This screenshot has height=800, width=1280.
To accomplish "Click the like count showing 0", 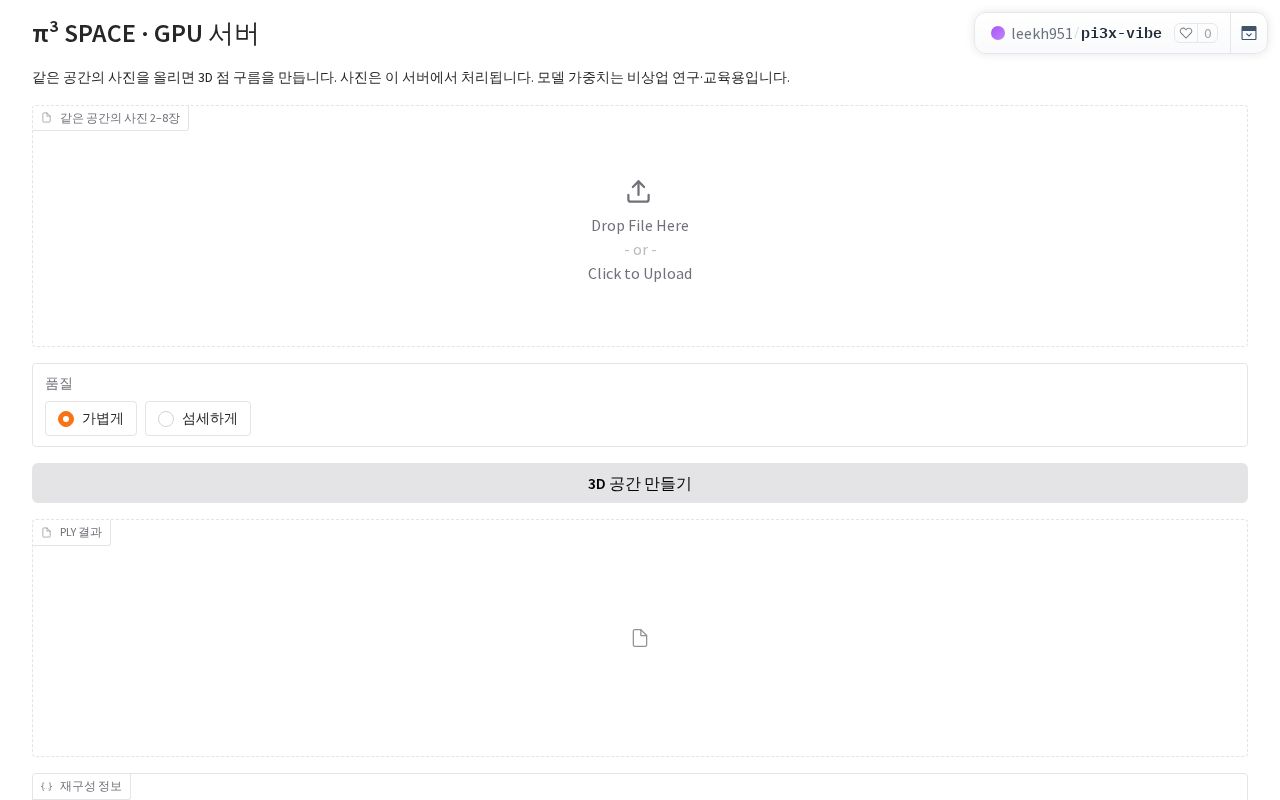I will (1208, 33).
